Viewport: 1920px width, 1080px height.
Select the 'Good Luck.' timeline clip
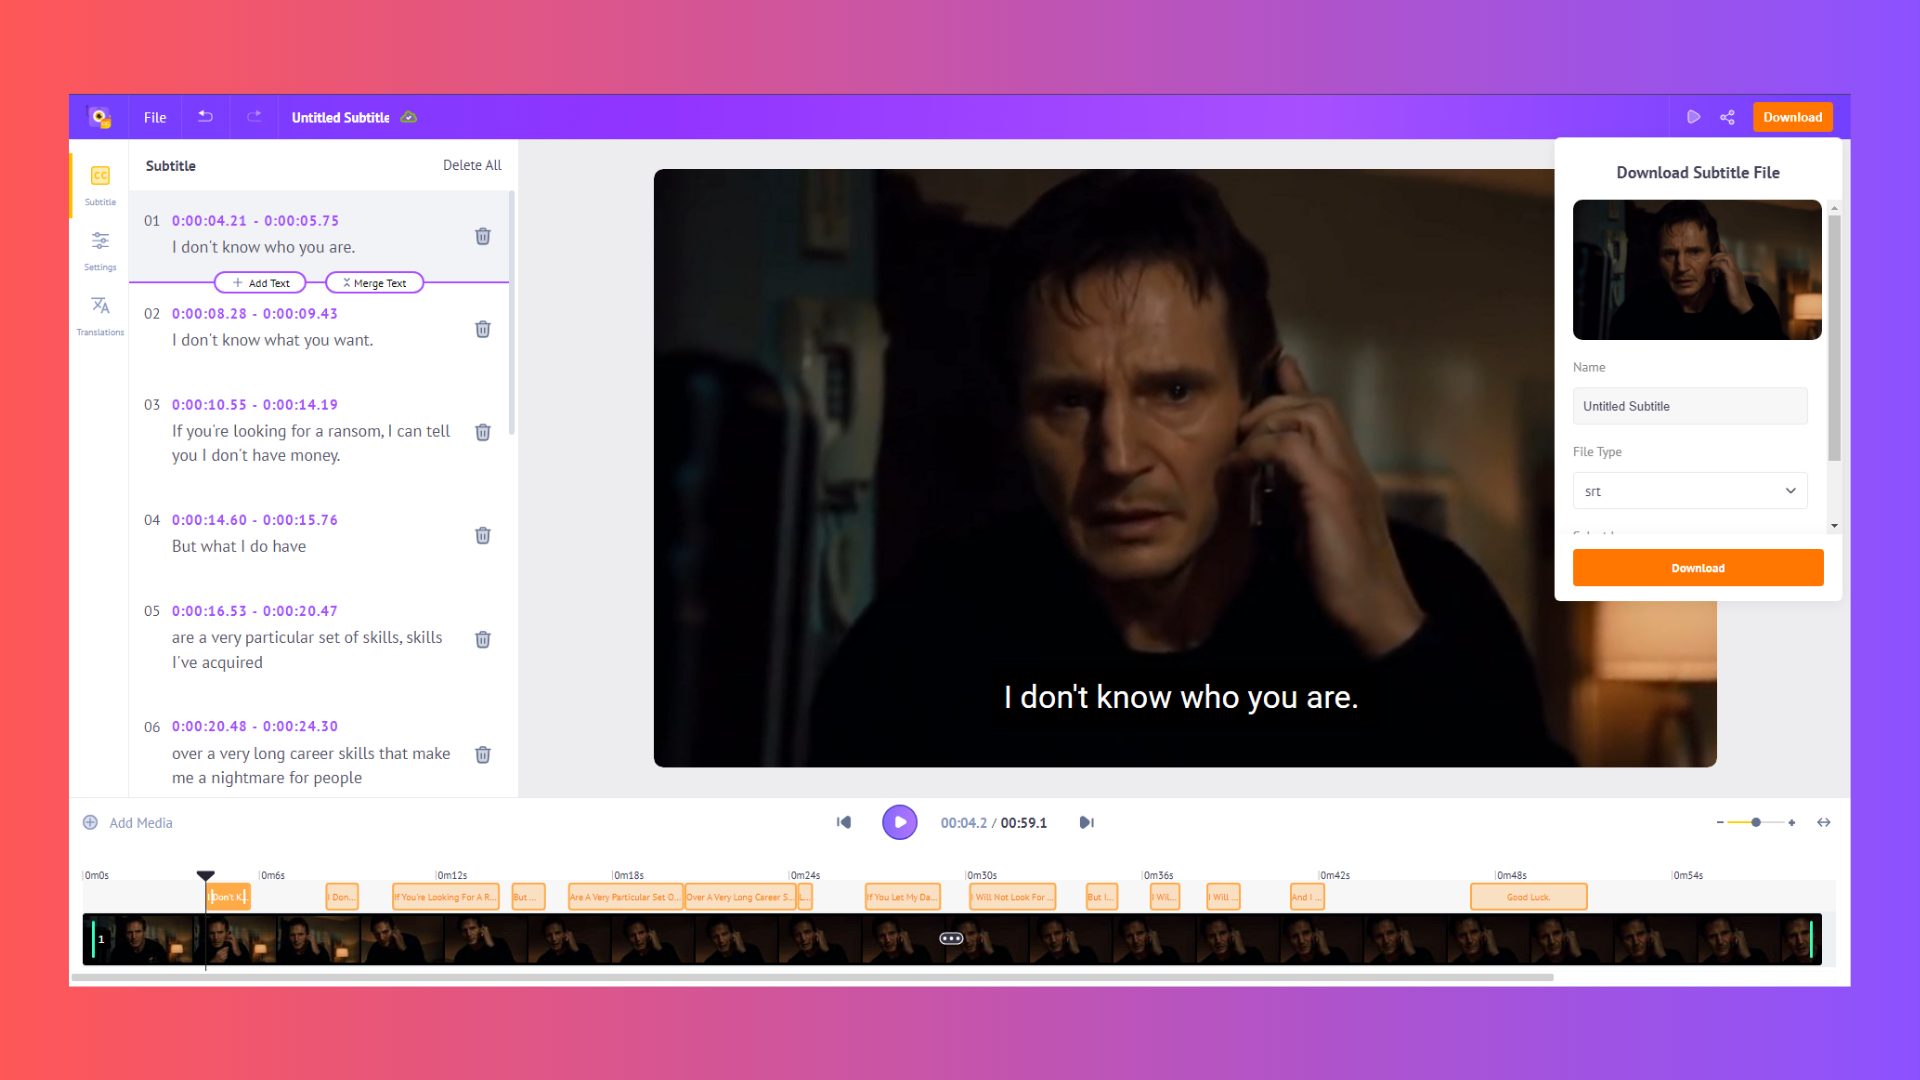[x=1528, y=897]
